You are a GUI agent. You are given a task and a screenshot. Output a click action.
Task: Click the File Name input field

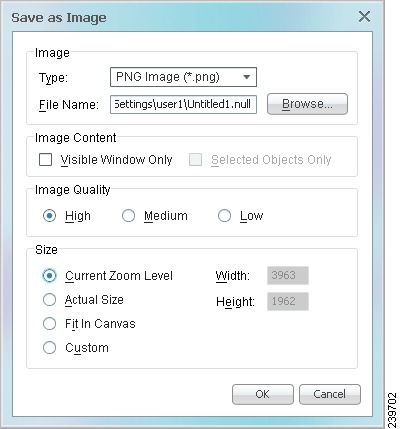click(183, 104)
